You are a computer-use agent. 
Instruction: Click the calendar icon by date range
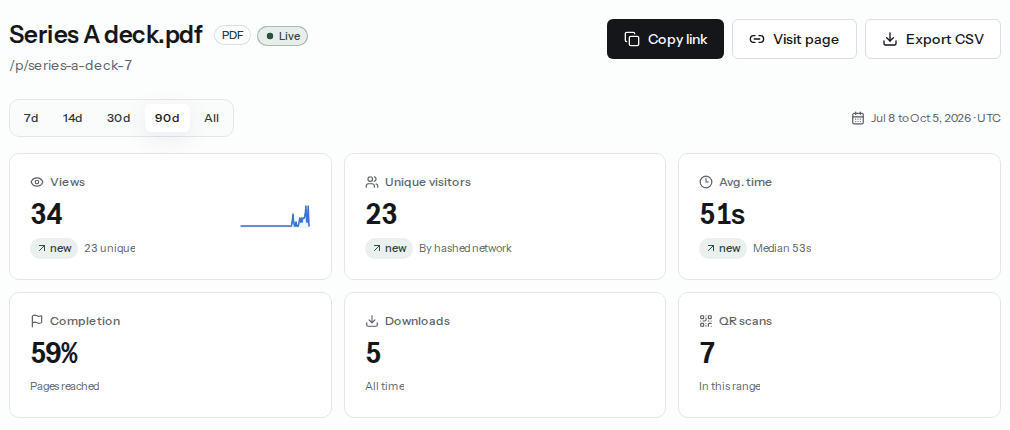[857, 118]
